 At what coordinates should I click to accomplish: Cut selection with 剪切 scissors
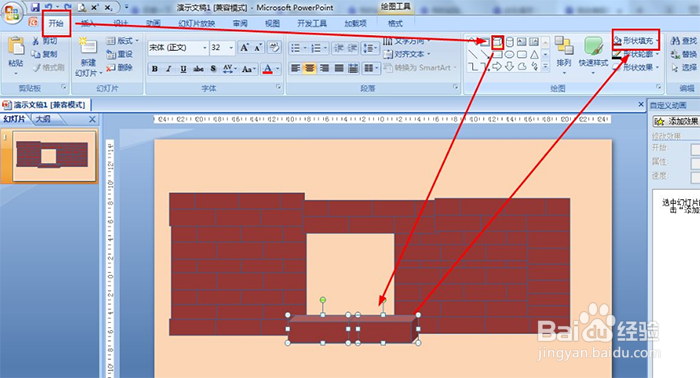pos(45,41)
